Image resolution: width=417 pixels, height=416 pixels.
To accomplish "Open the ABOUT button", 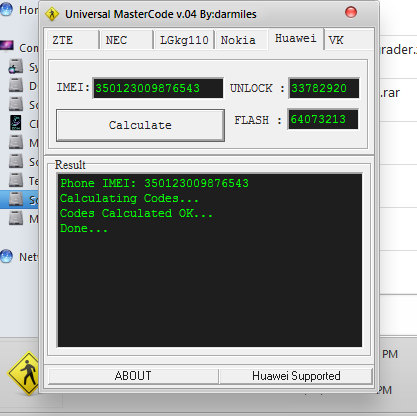I will point(133,376).
